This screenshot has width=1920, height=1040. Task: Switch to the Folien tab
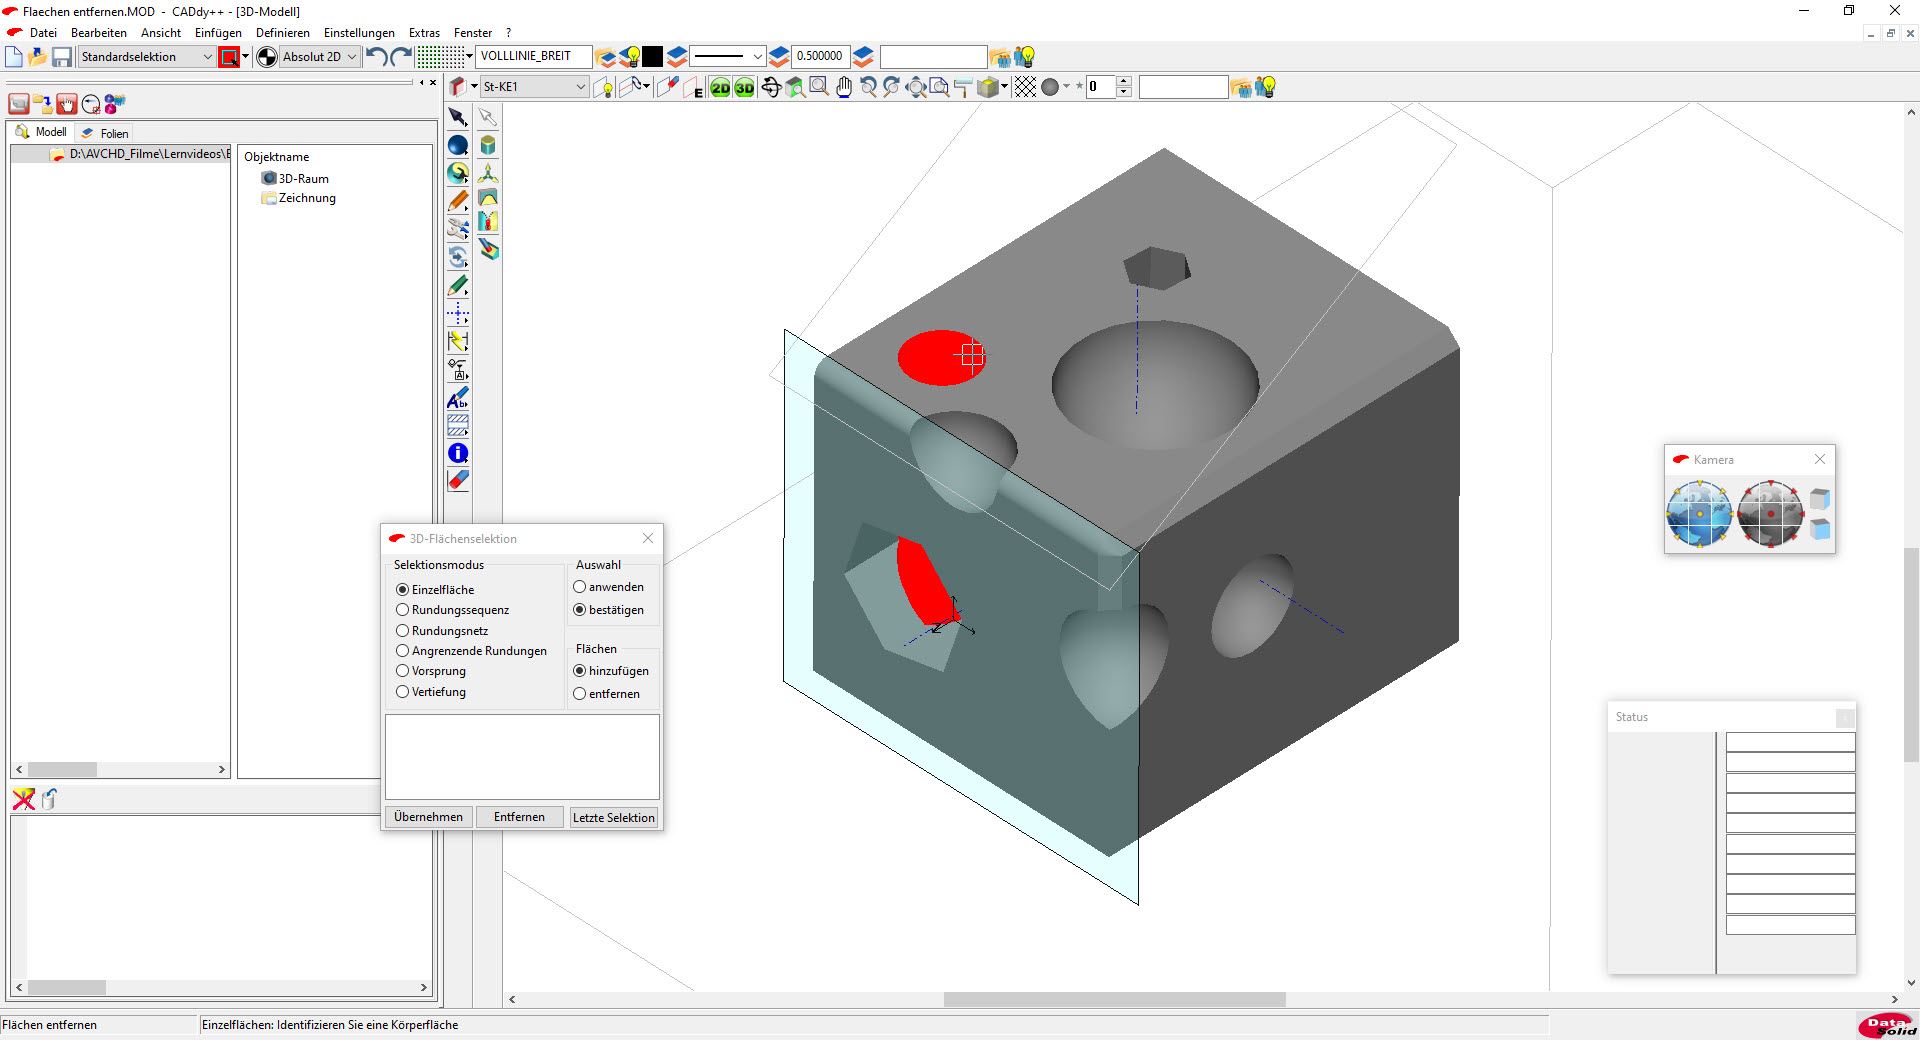tap(105, 133)
